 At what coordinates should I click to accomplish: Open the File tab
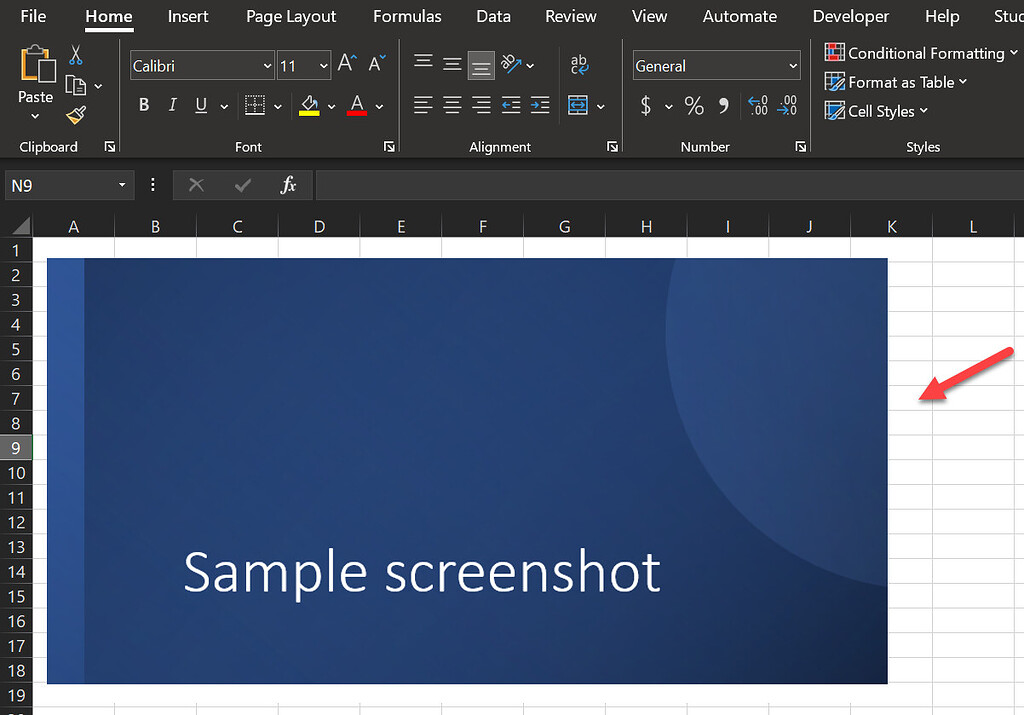point(33,16)
